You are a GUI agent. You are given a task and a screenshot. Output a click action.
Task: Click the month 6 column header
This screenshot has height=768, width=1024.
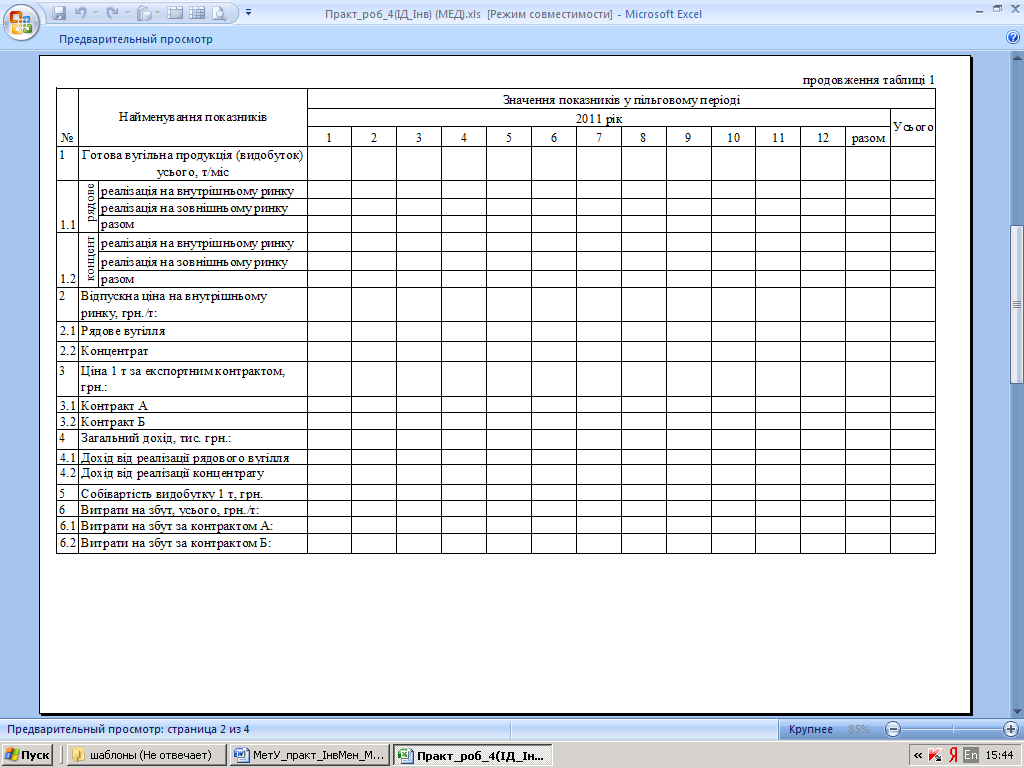(554, 137)
